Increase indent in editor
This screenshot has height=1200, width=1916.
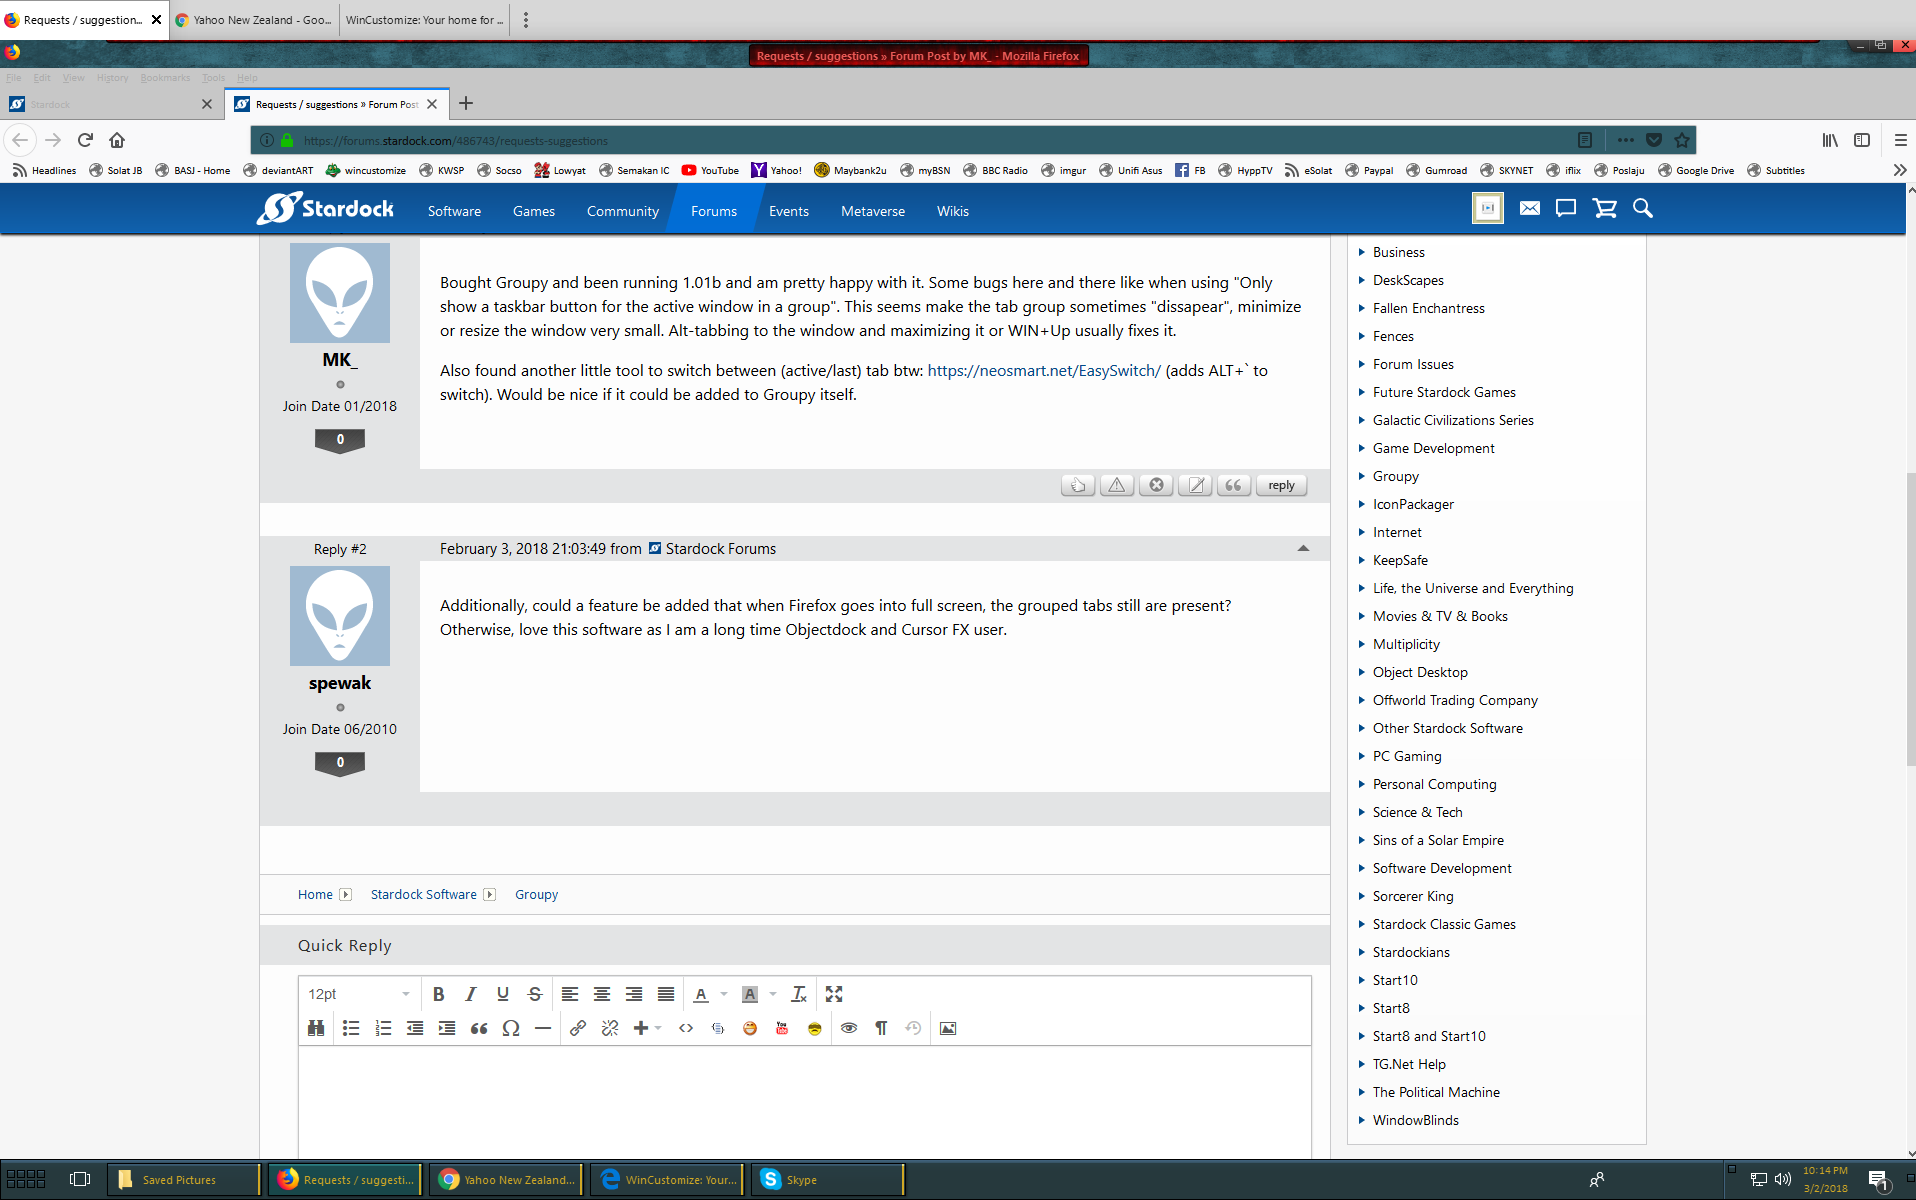[x=447, y=1028]
